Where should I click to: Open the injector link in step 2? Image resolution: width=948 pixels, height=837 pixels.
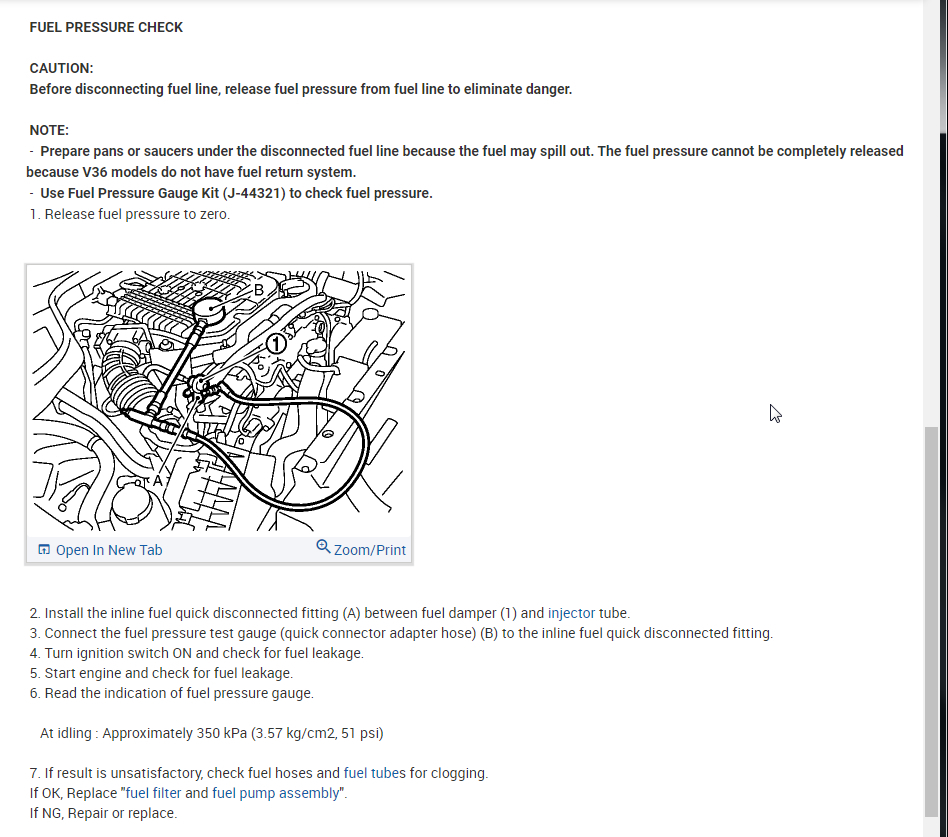pyautogui.click(x=571, y=613)
